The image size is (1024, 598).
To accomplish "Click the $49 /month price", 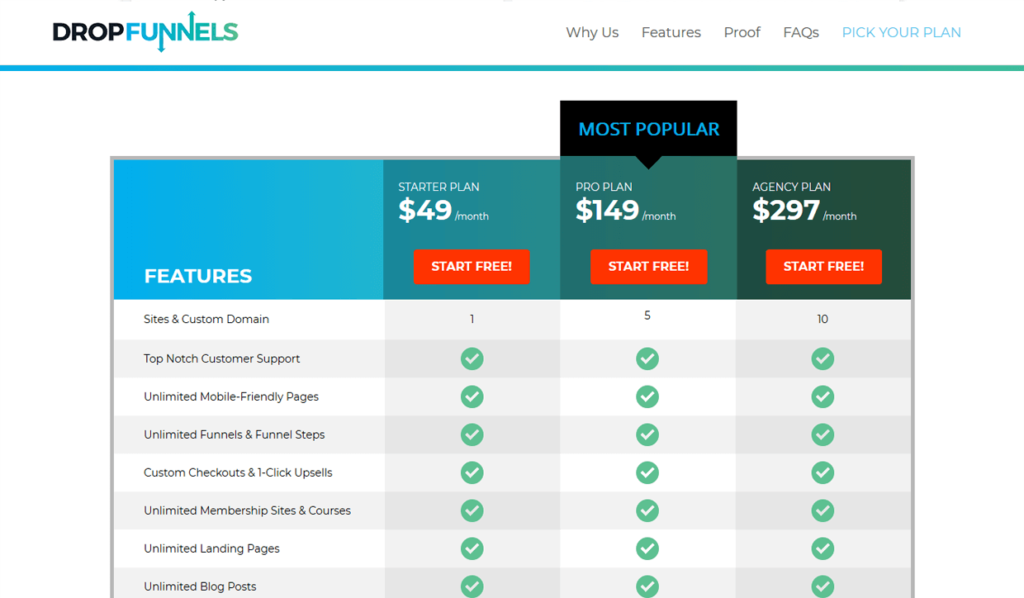I will [x=443, y=210].
